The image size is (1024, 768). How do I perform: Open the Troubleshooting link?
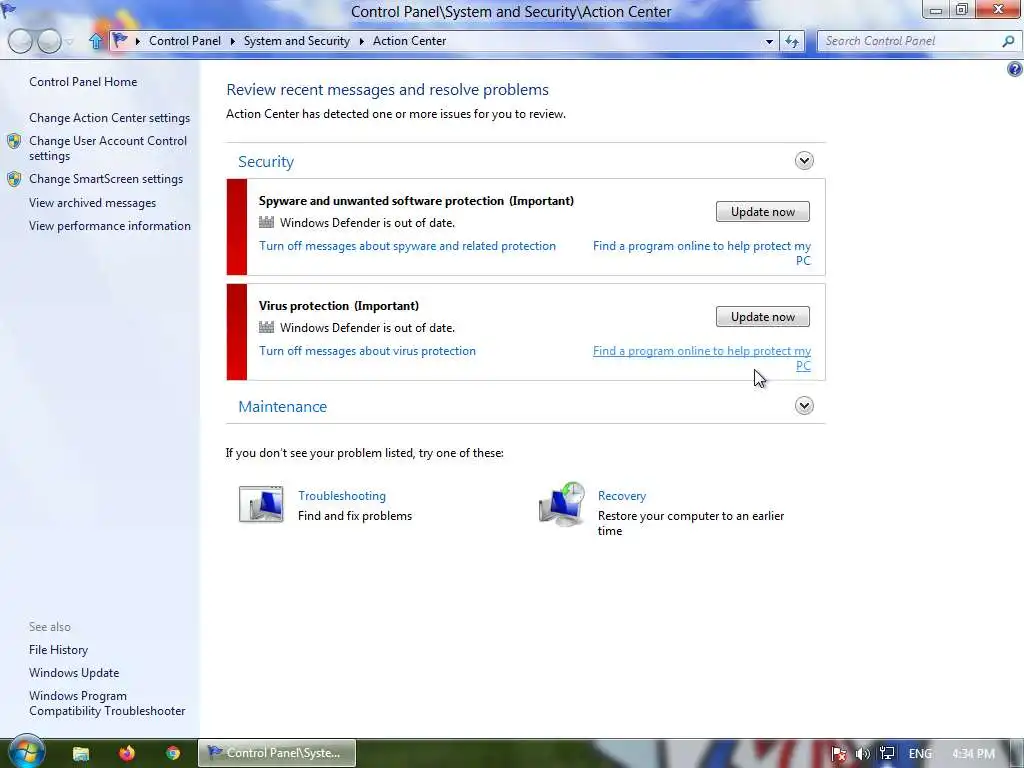(342, 496)
